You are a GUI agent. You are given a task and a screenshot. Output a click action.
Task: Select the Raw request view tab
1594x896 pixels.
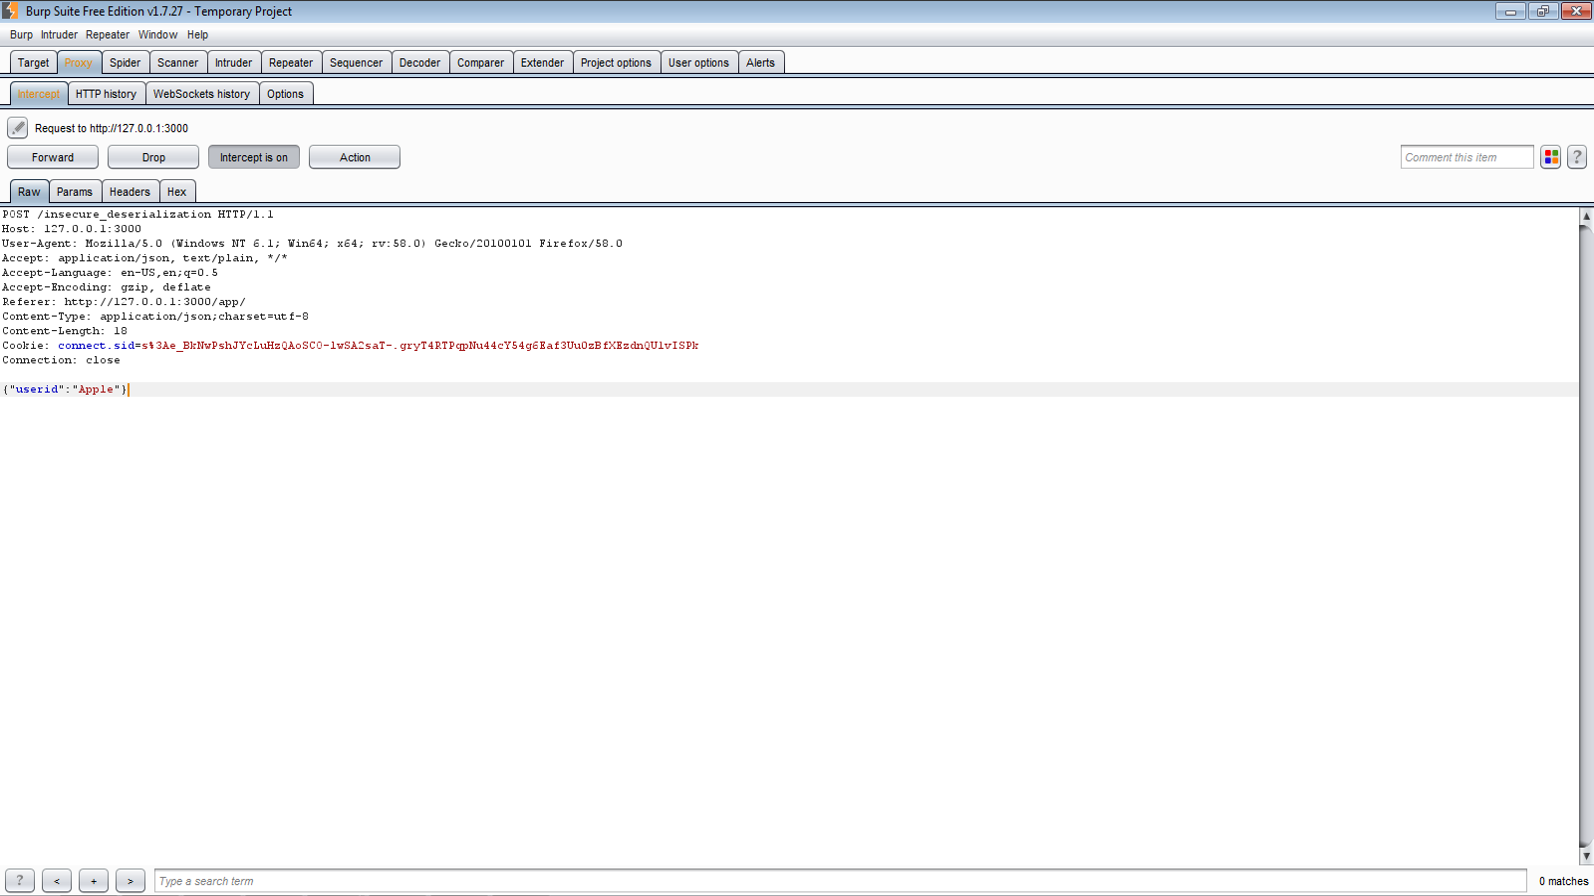pos(29,192)
